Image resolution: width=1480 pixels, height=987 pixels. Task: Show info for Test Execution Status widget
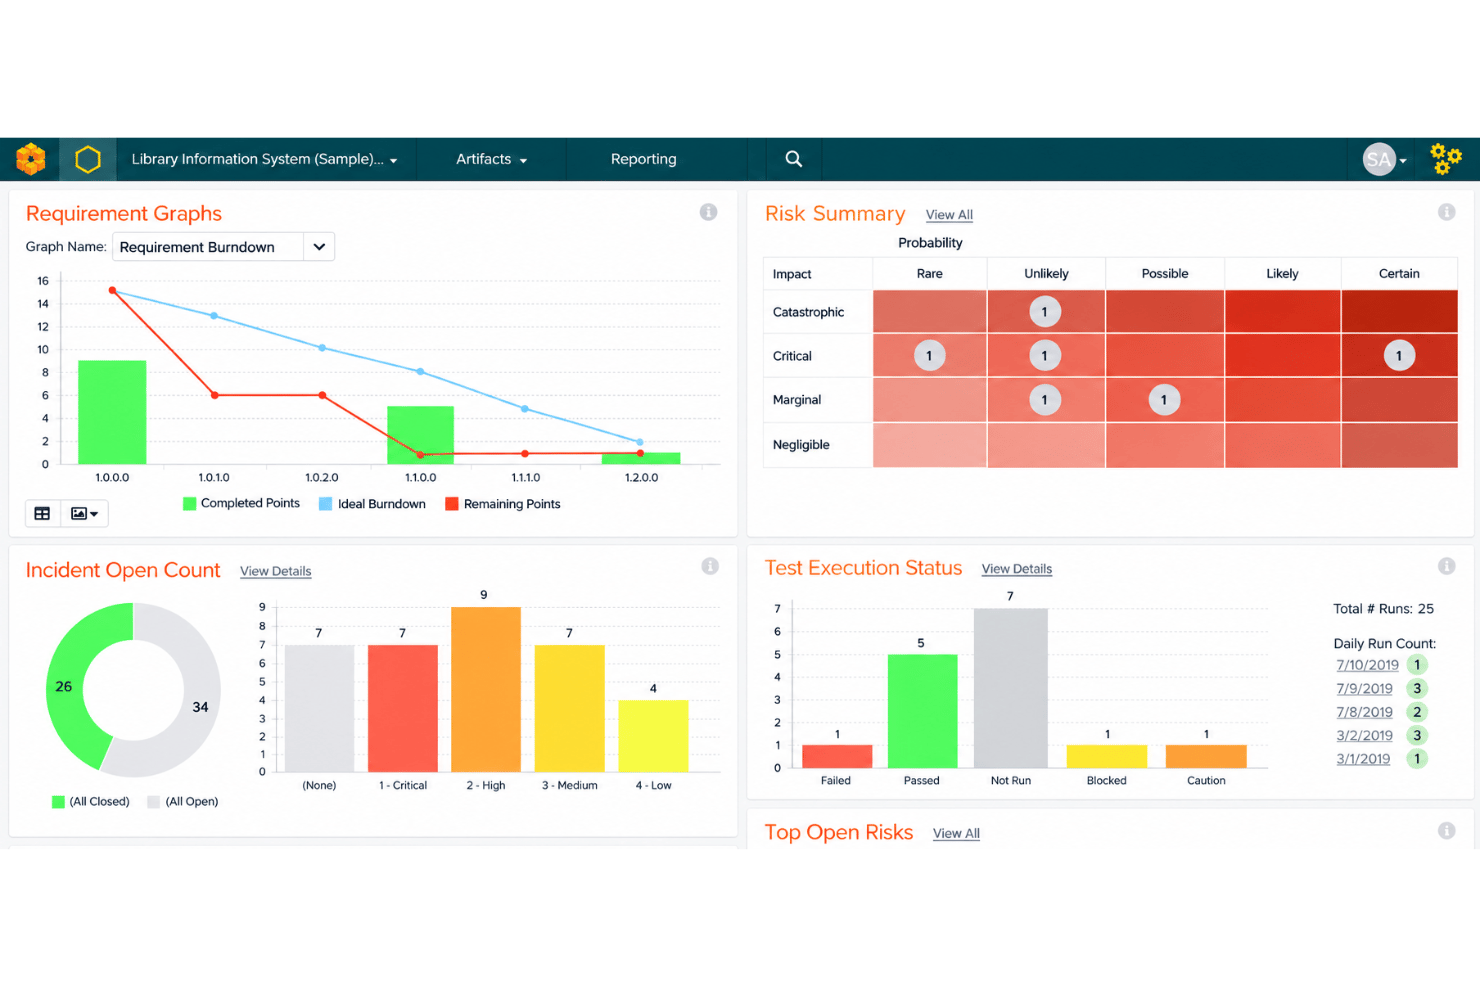pyautogui.click(x=1446, y=566)
